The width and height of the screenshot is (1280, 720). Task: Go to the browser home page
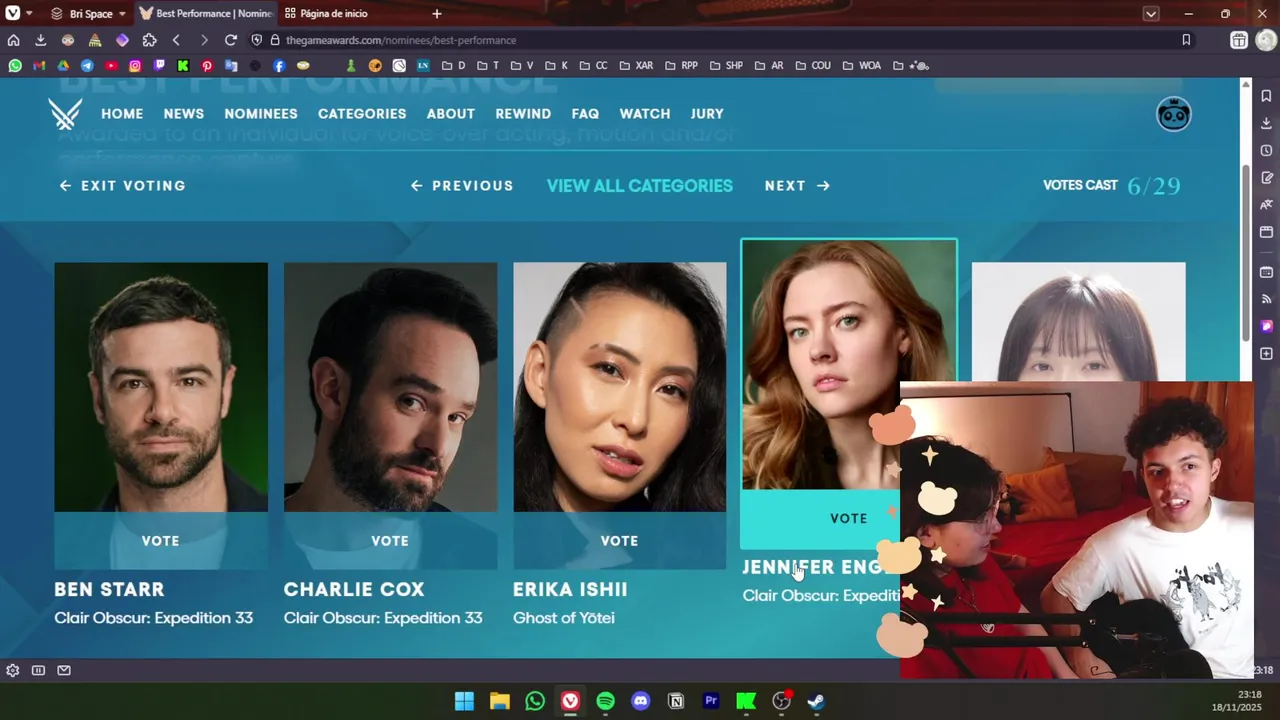point(13,40)
